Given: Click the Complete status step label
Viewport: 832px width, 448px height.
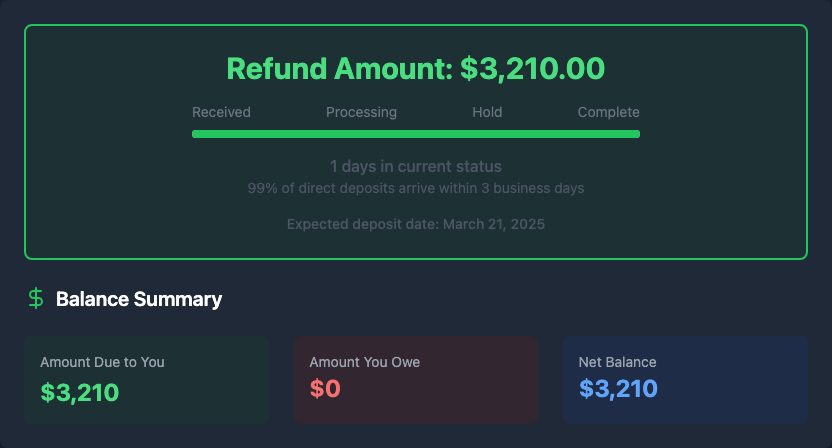Looking at the screenshot, I should pyautogui.click(x=608, y=112).
